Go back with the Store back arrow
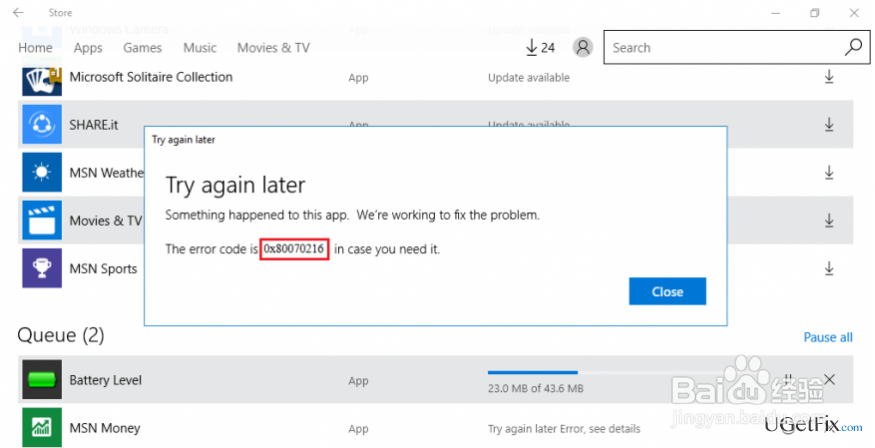This screenshot has width=875, height=448. click(x=18, y=12)
